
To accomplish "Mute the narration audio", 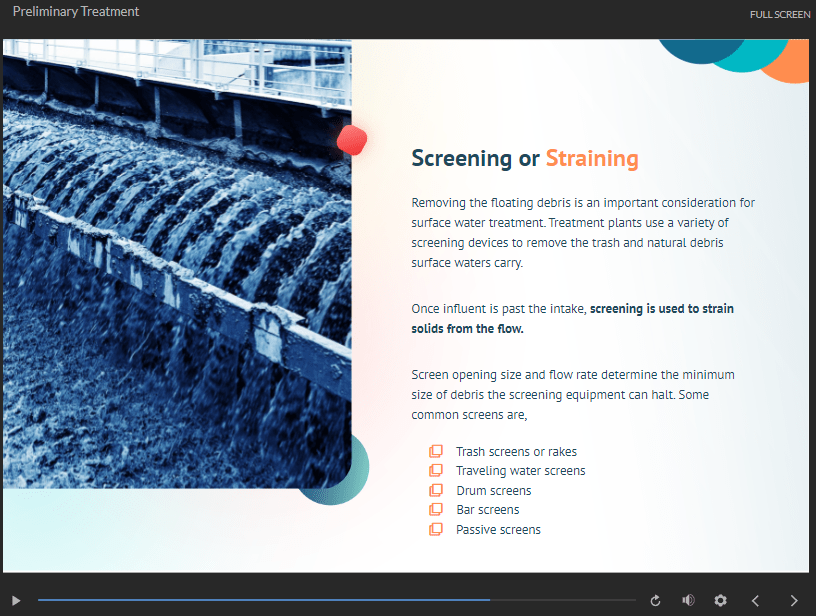I will pyautogui.click(x=688, y=600).
